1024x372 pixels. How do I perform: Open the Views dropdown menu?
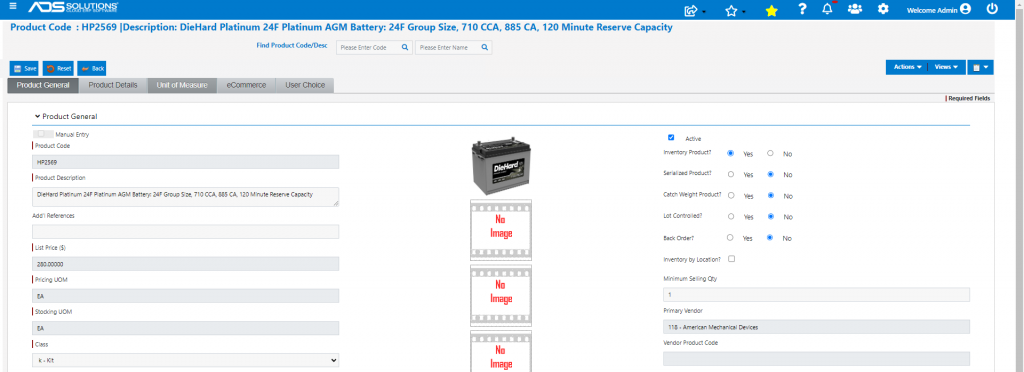click(946, 67)
